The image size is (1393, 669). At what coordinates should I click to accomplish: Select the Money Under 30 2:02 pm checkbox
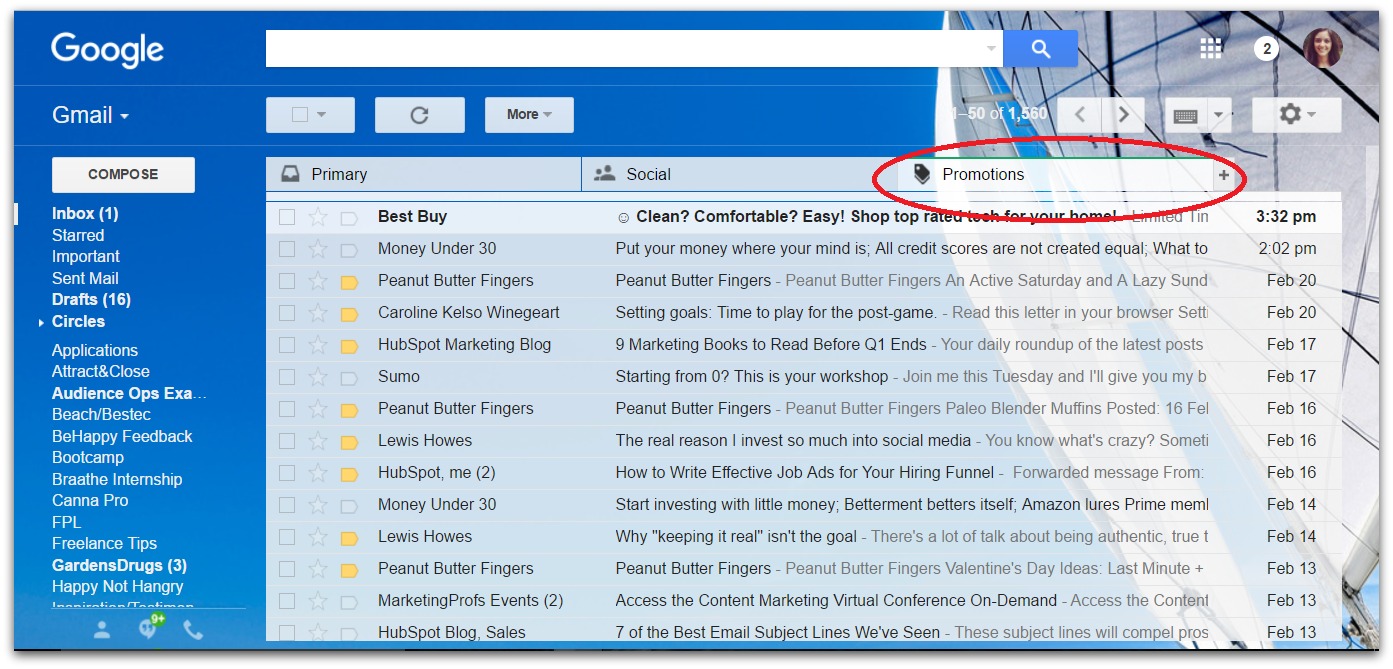pyautogui.click(x=287, y=249)
